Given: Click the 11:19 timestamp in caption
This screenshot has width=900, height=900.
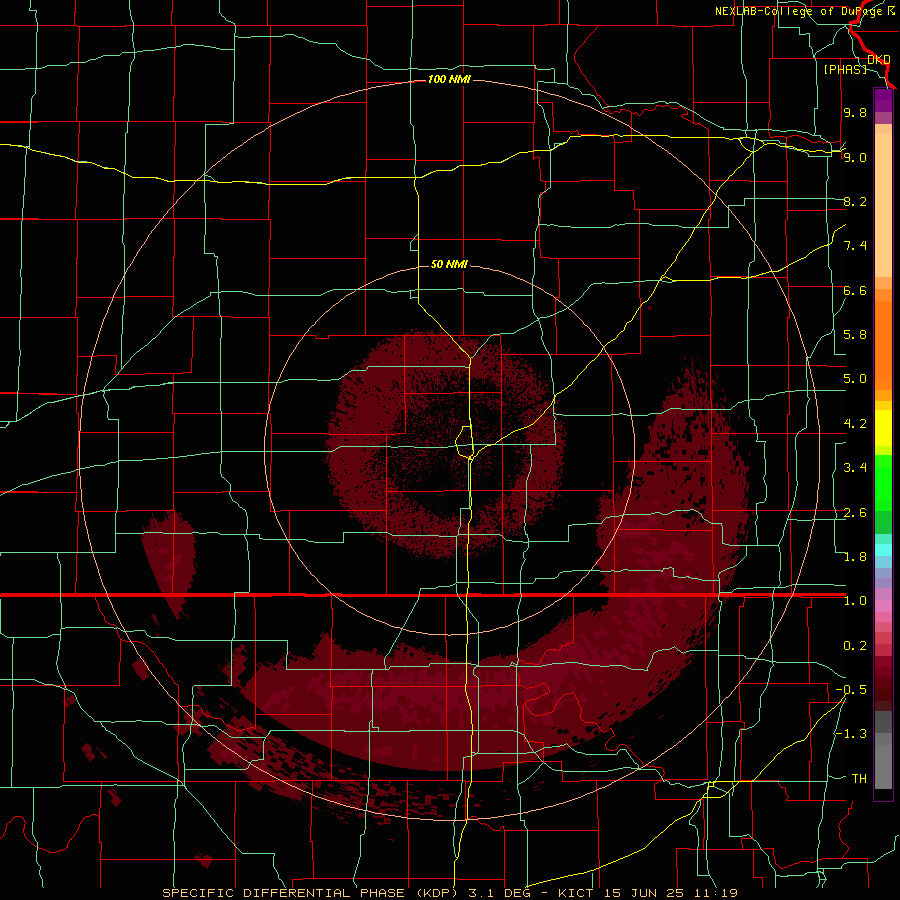Looking at the screenshot, I should pos(717,893).
